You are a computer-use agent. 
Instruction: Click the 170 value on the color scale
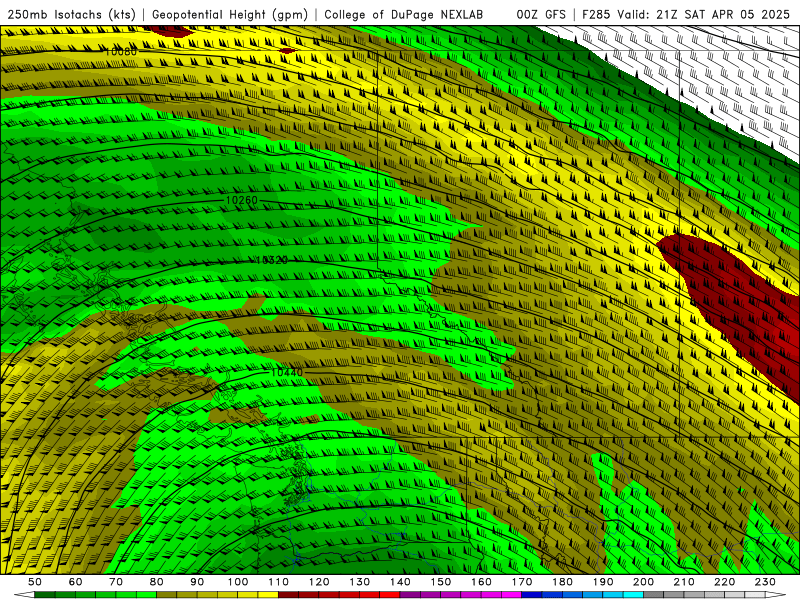click(522, 582)
